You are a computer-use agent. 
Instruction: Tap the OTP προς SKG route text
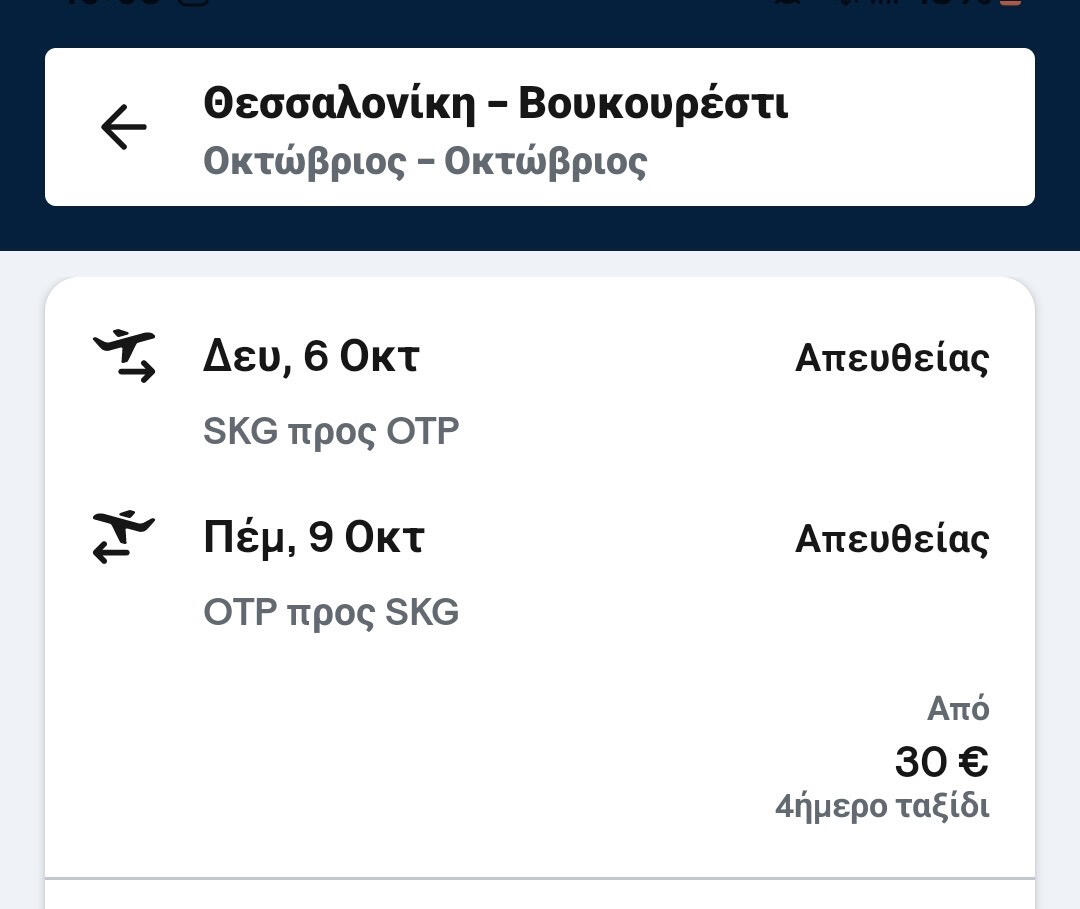331,612
